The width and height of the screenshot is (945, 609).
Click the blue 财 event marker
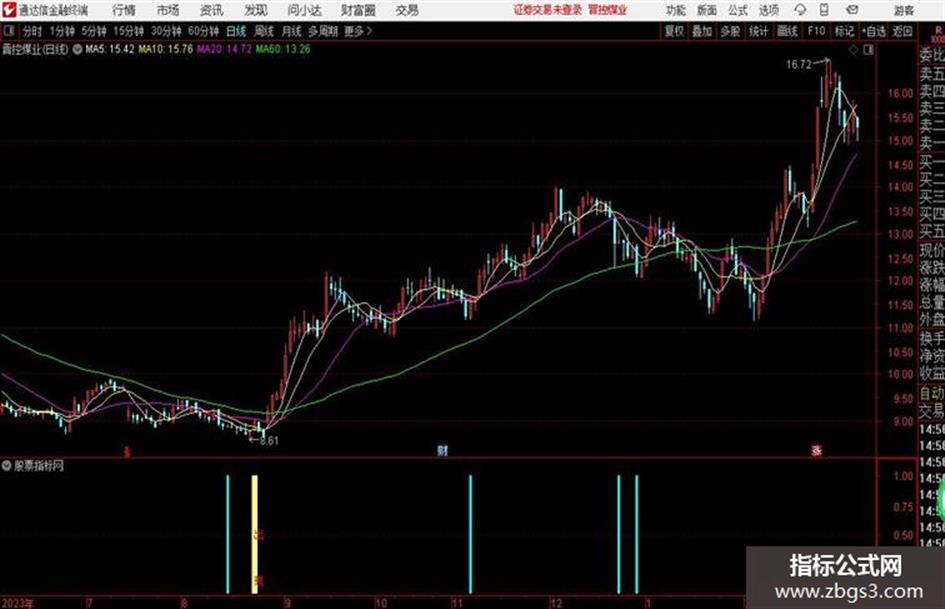(x=443, y=450)
